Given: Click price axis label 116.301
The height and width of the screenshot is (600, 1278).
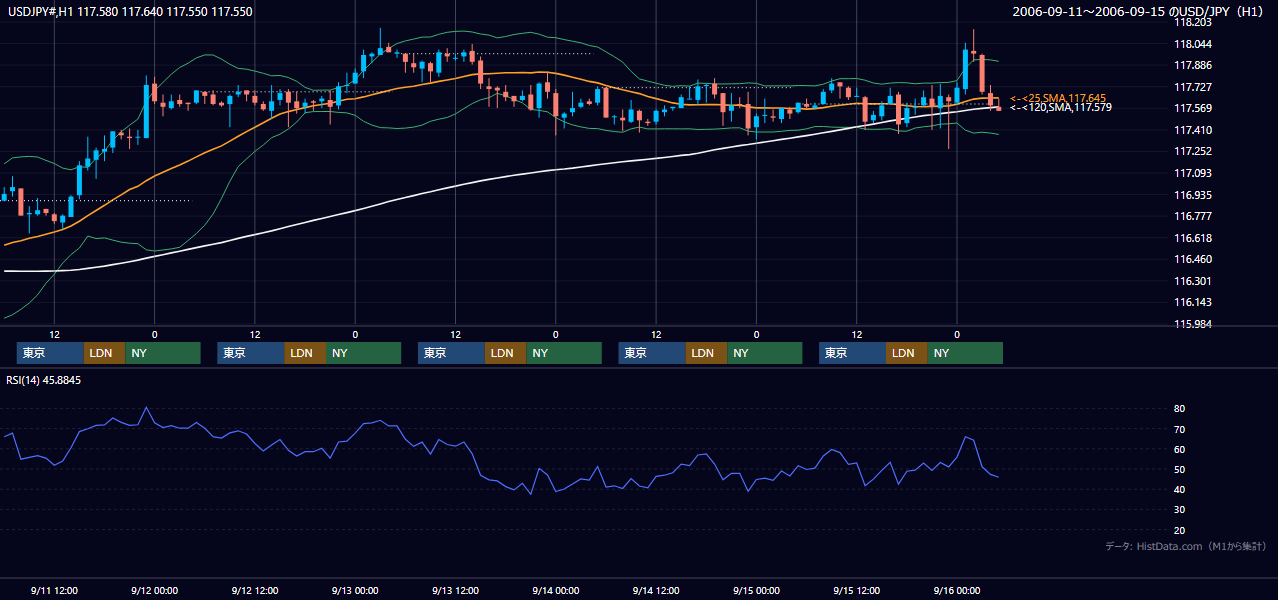Looking at the screenshot, I should point(1192,281).
